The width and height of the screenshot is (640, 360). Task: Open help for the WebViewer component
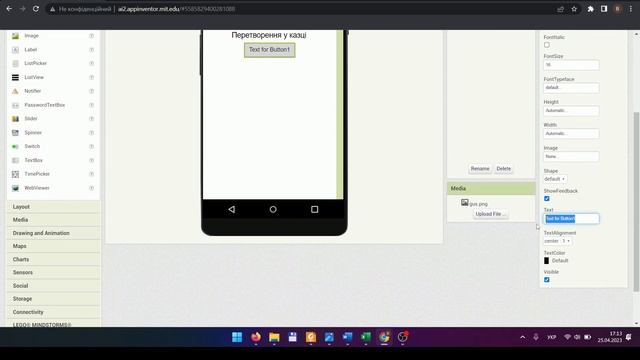(x=92, y=188)
